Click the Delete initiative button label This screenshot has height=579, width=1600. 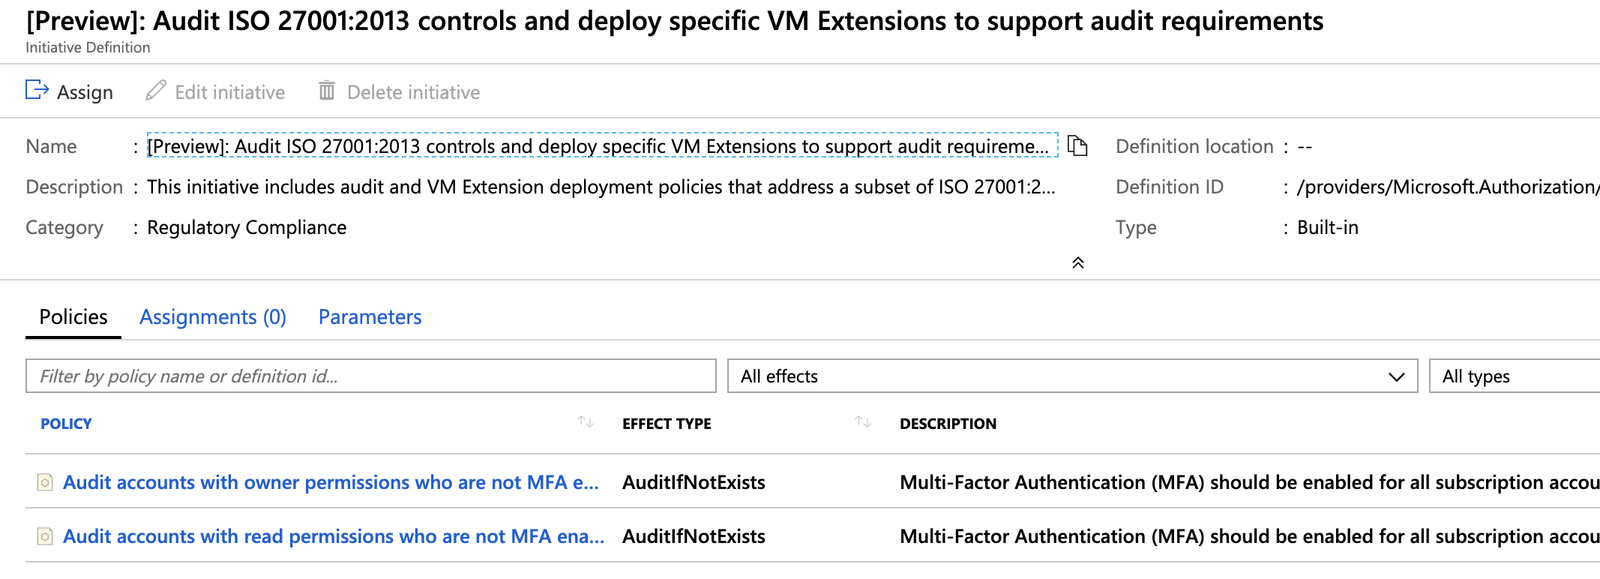413,92
